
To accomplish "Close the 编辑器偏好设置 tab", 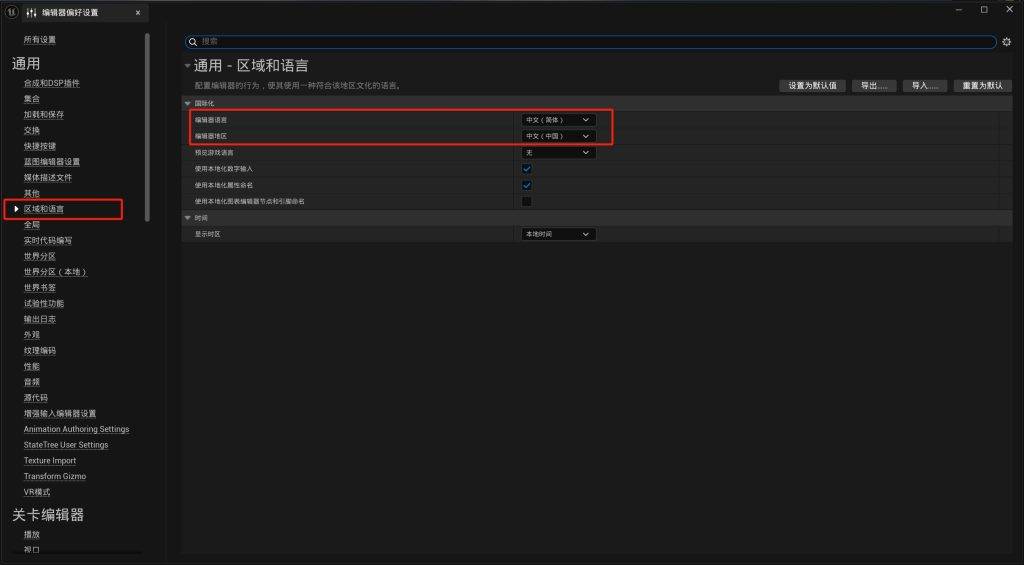I will (x=138, y=13).
